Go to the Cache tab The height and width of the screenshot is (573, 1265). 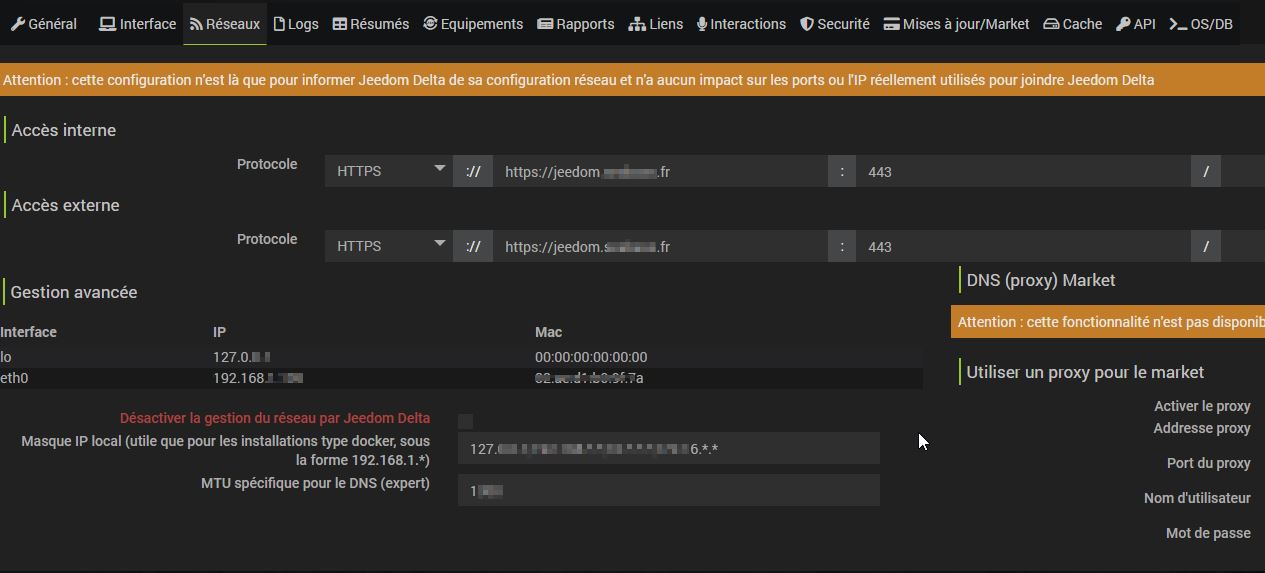[1072, 24]
